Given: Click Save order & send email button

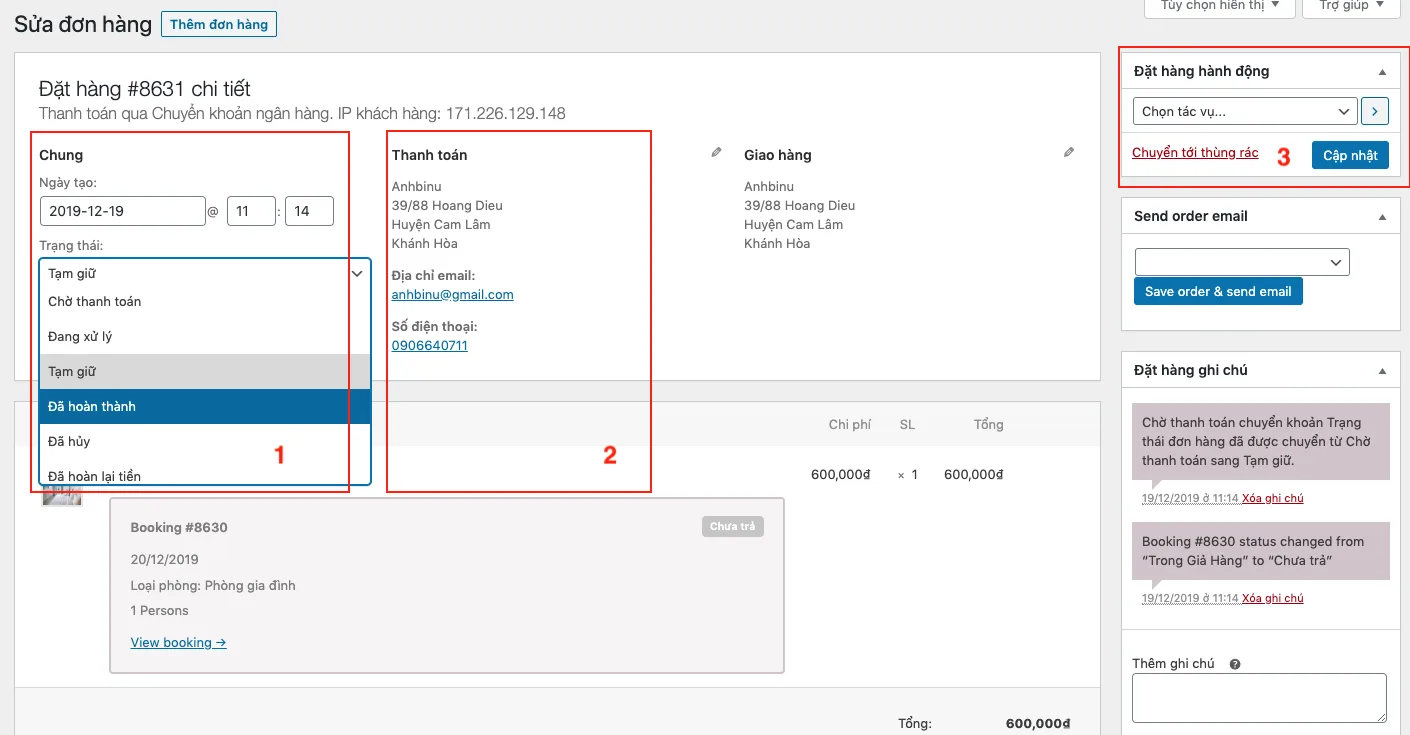Looking at the screenshot, I should 1218,291.
